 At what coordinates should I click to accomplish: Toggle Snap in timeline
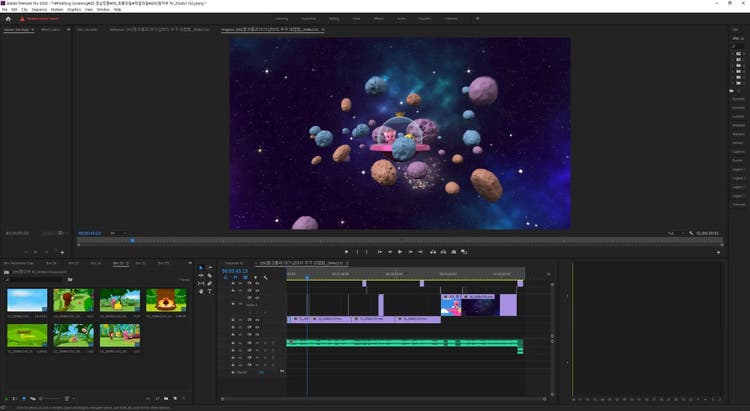(x=235, y=278)
